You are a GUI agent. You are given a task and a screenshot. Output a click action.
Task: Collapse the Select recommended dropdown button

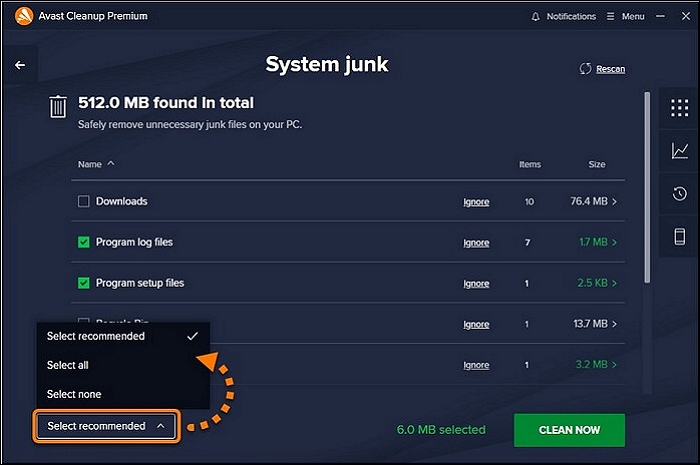(x=106, y=426)
